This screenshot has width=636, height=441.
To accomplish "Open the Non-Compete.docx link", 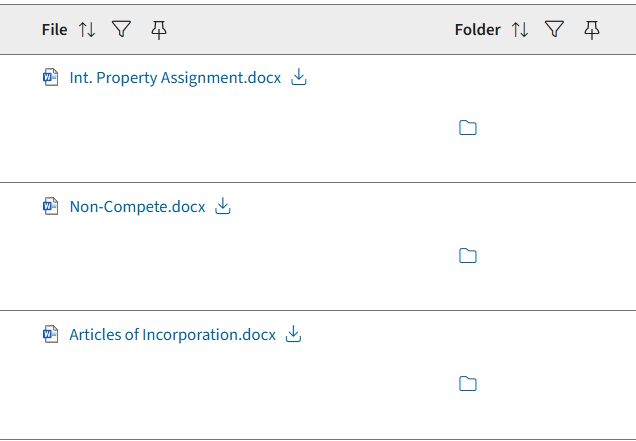I will pos(137,207).
